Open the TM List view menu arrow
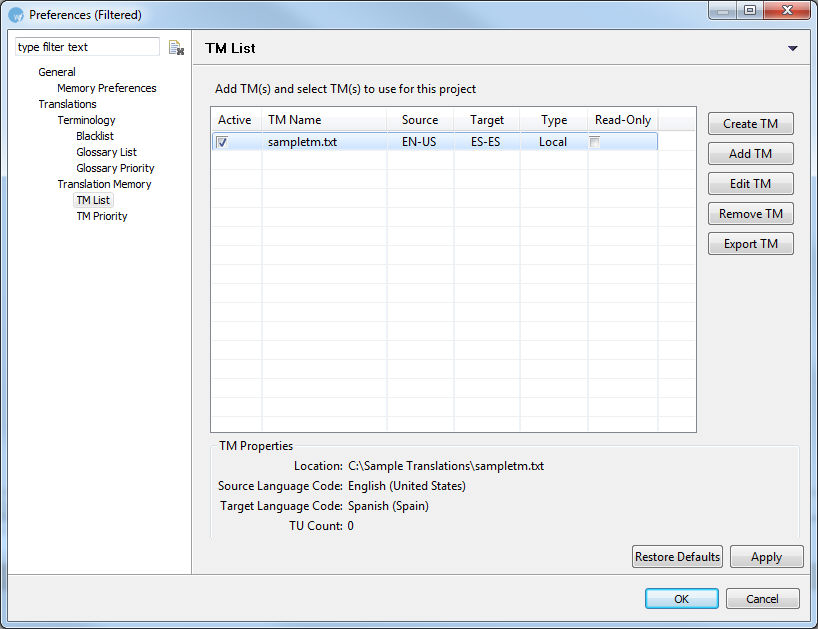Viewport: 818px width, 629px height. coord(792,49)
